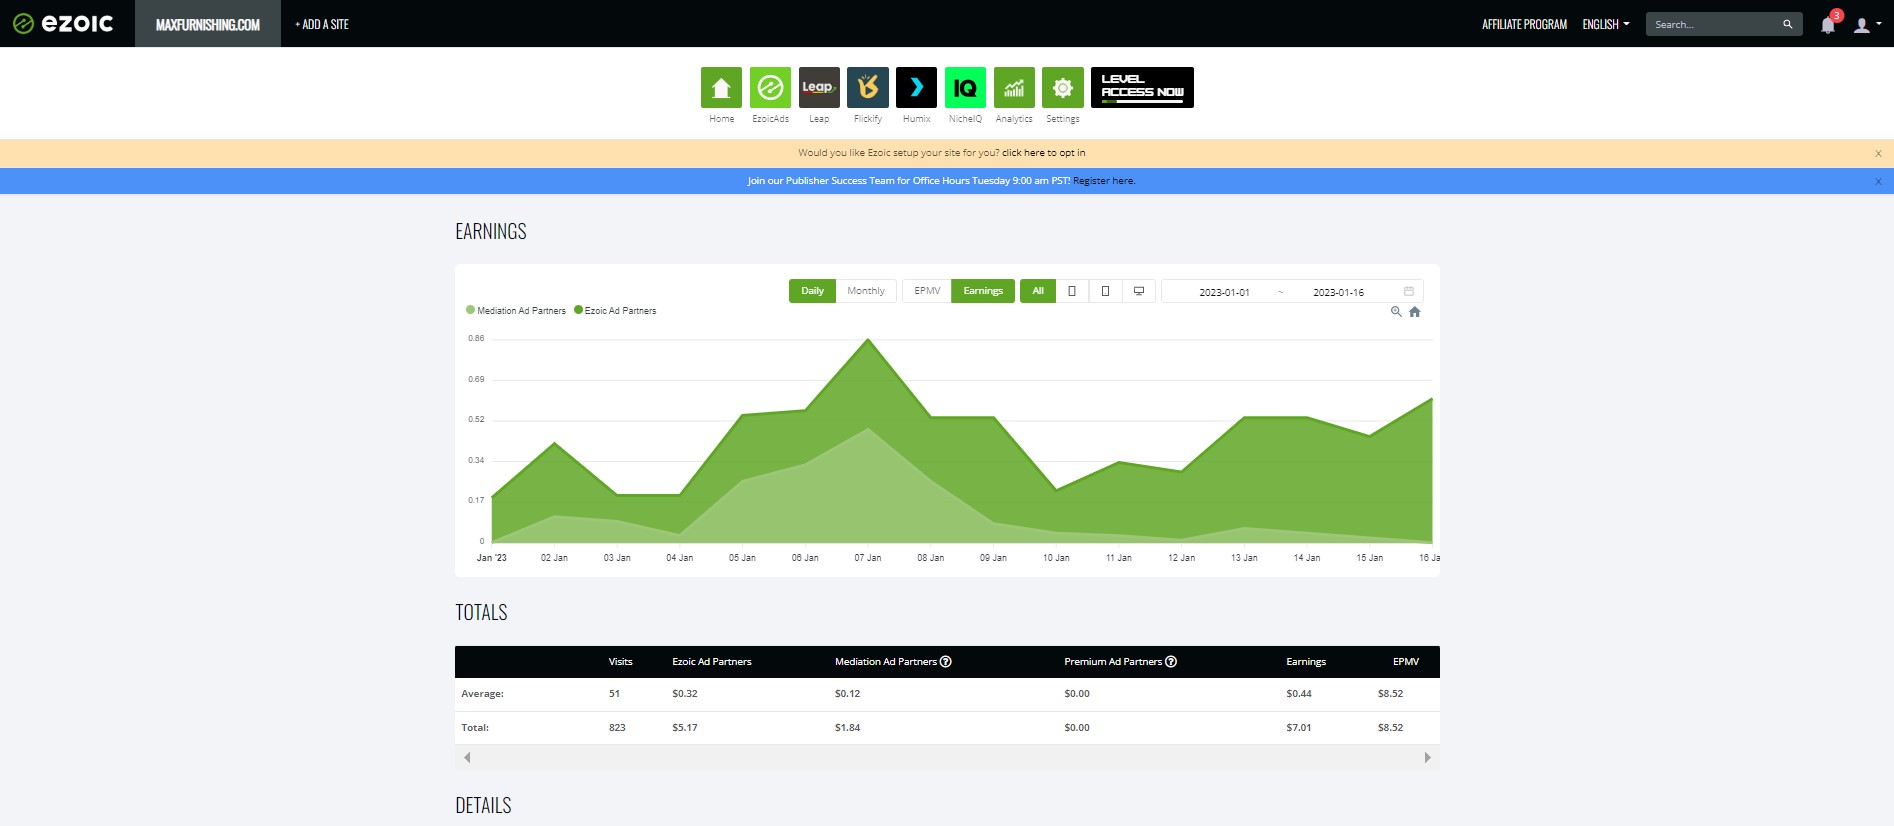The height and width of the screenshot is (826, 1894).
Task: Focus the Search input field
Action: pyautogui.click(x=1714, y=24)
